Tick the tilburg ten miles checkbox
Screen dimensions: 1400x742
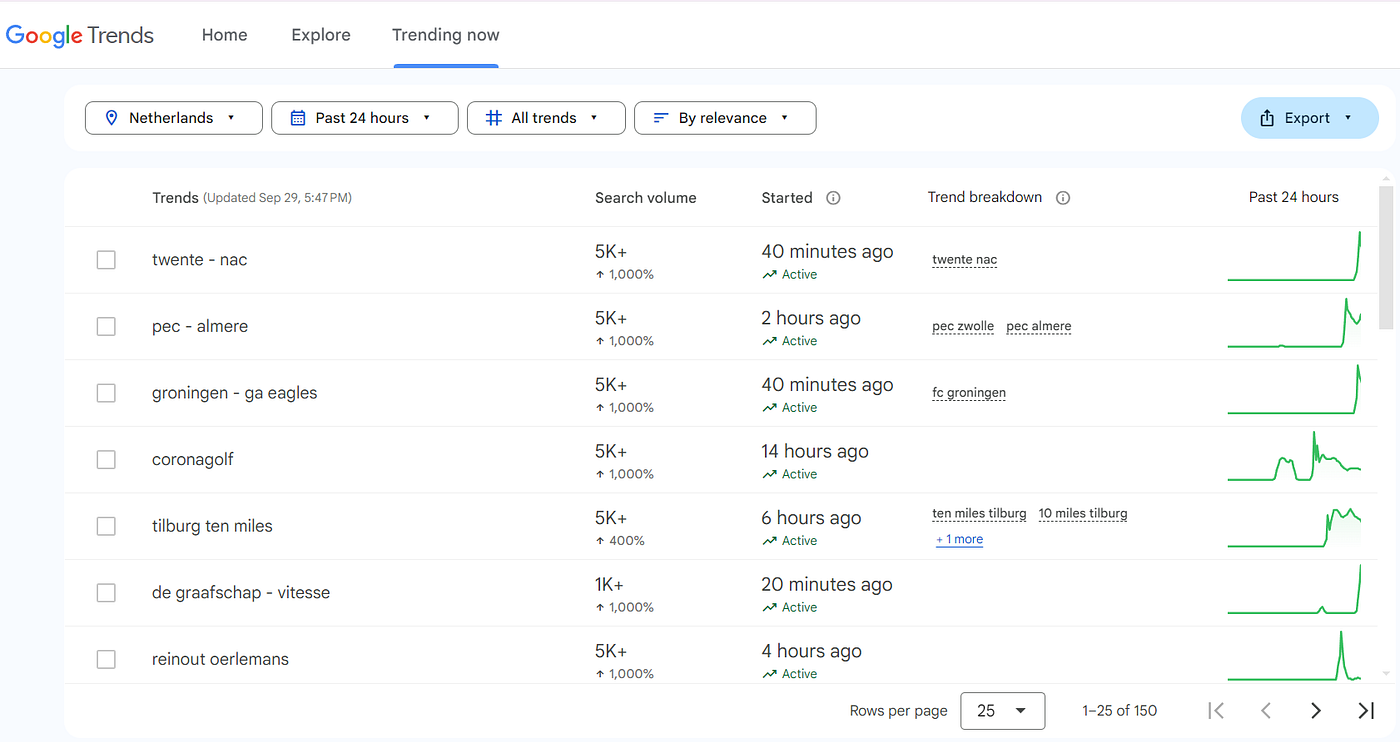(106, 526)
